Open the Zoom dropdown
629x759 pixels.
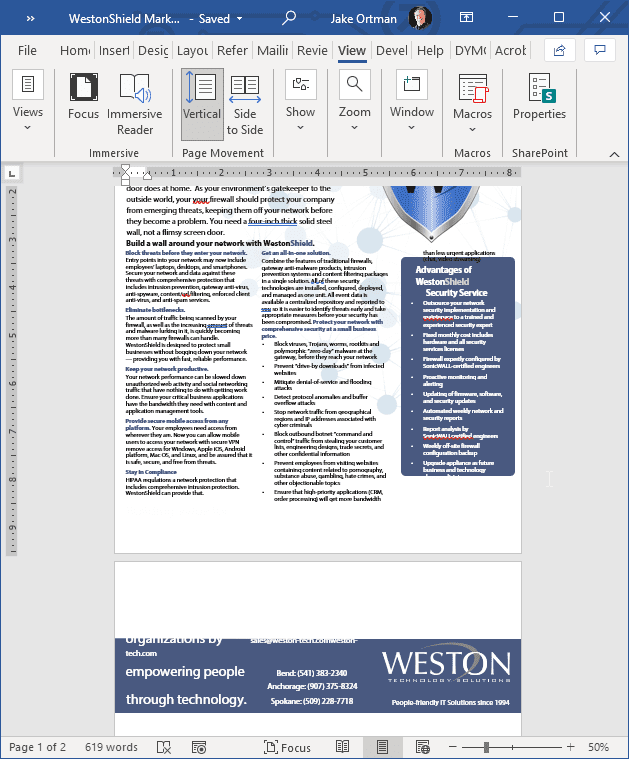pyautogui.click(x=354, y=101)
